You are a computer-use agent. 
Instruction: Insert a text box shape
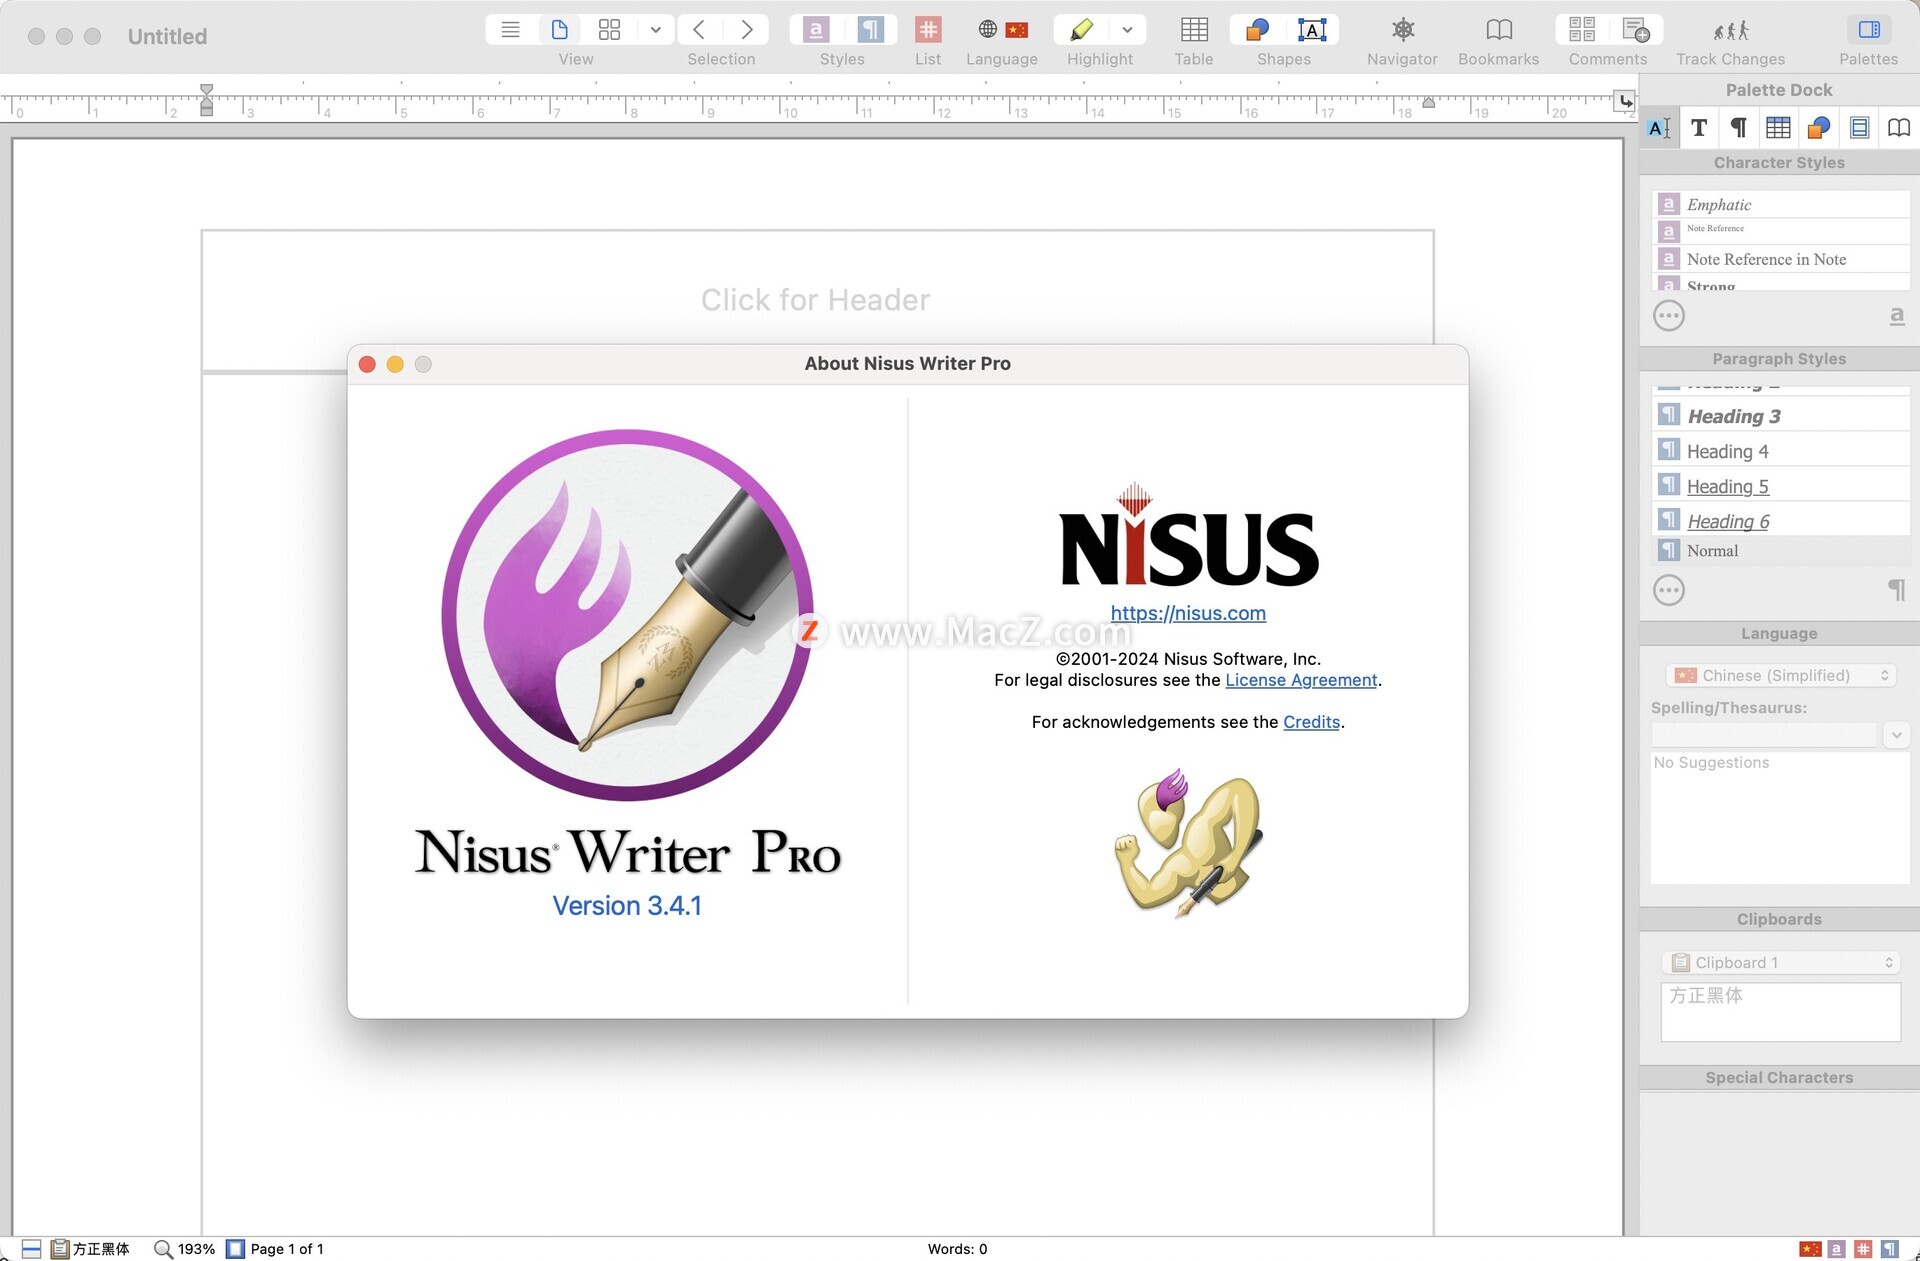click(1312, 29)
